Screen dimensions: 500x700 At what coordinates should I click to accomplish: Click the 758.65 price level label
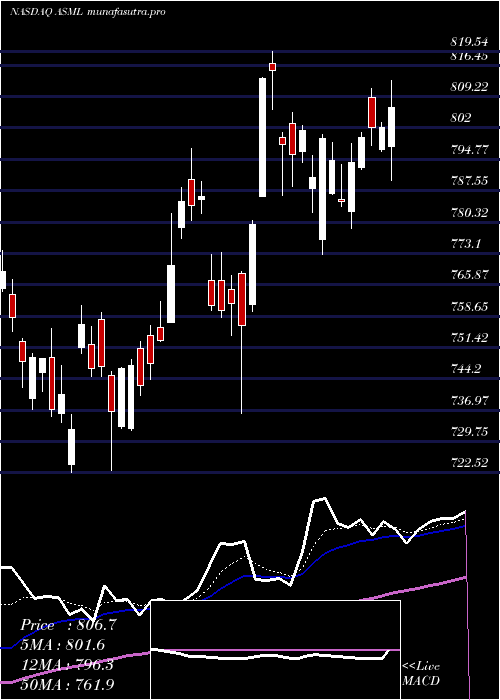click(469, 306)
